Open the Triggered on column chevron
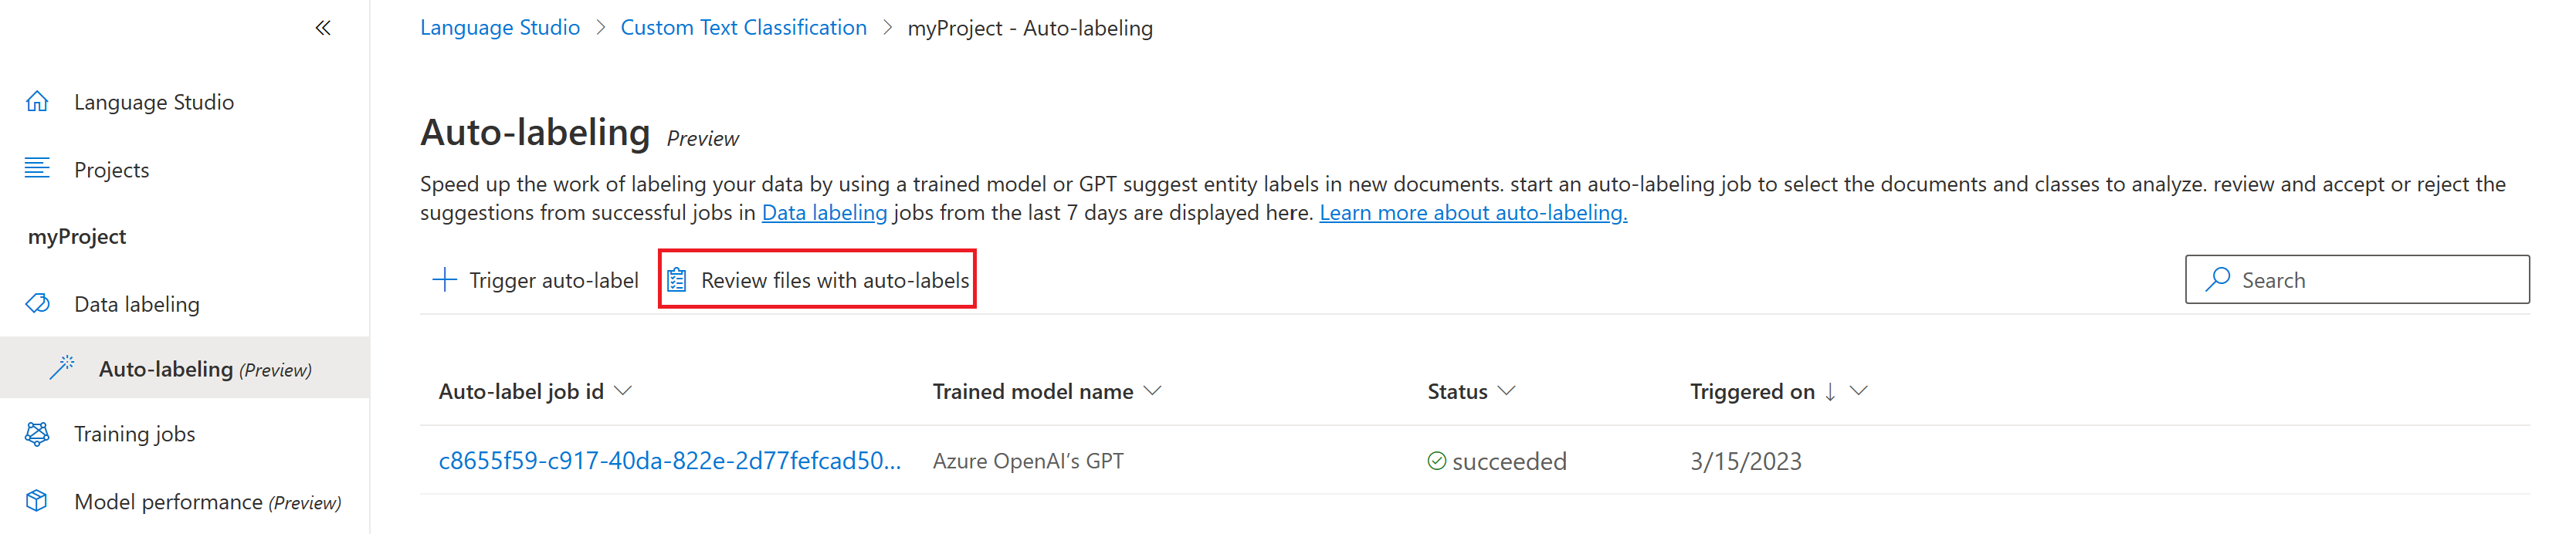 coord(1858,390)
